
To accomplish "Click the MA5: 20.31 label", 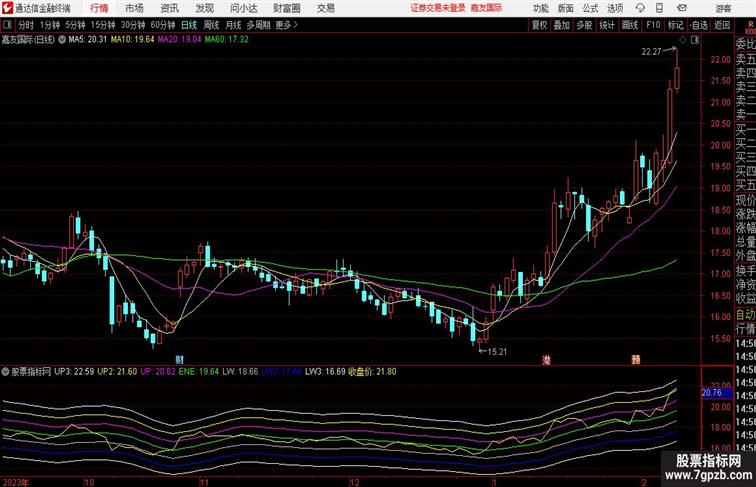I will (x=87, y=40).
